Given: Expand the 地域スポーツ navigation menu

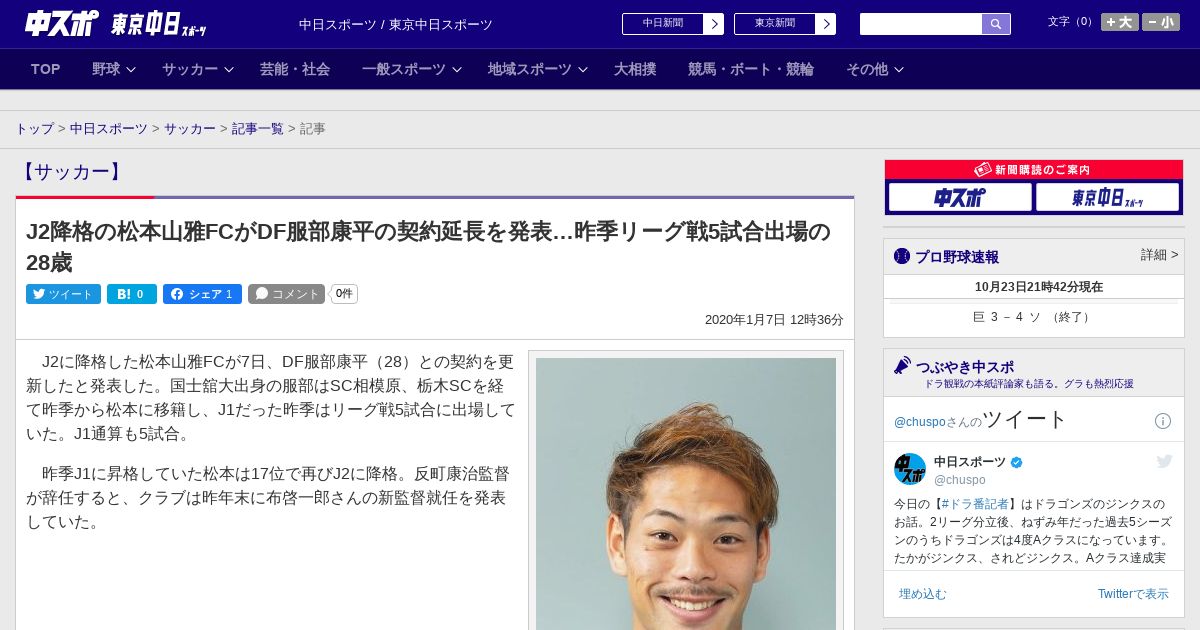Looking at the screenshot, I should pyautogui.click(x=538, y=69).
